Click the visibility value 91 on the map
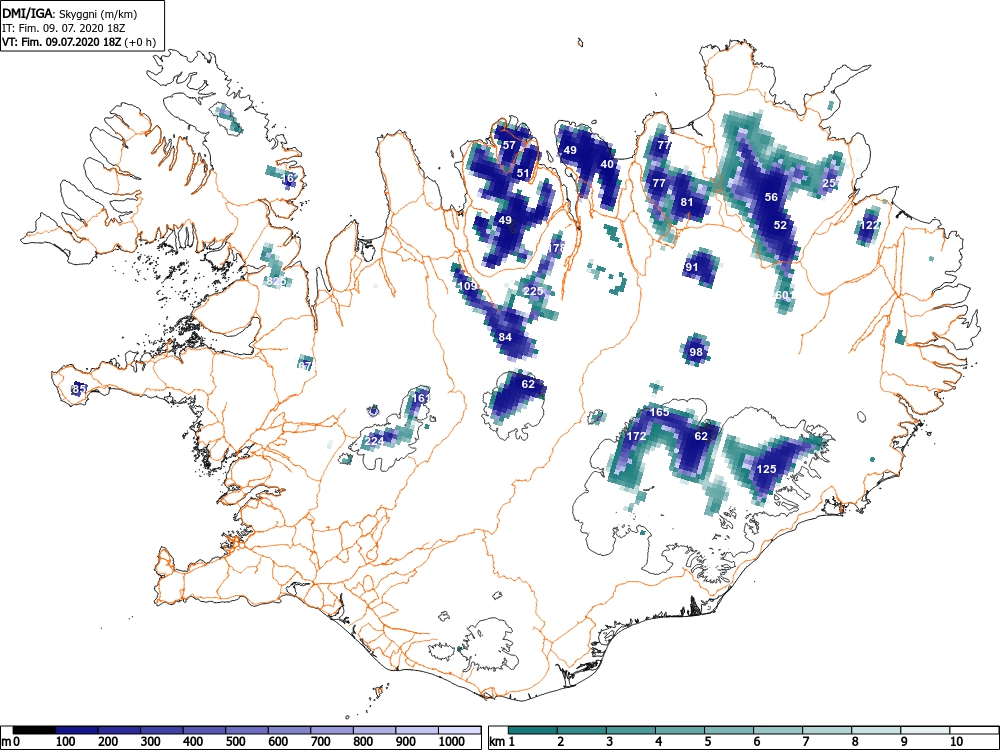1000x750 pixels. pos(692,267)
